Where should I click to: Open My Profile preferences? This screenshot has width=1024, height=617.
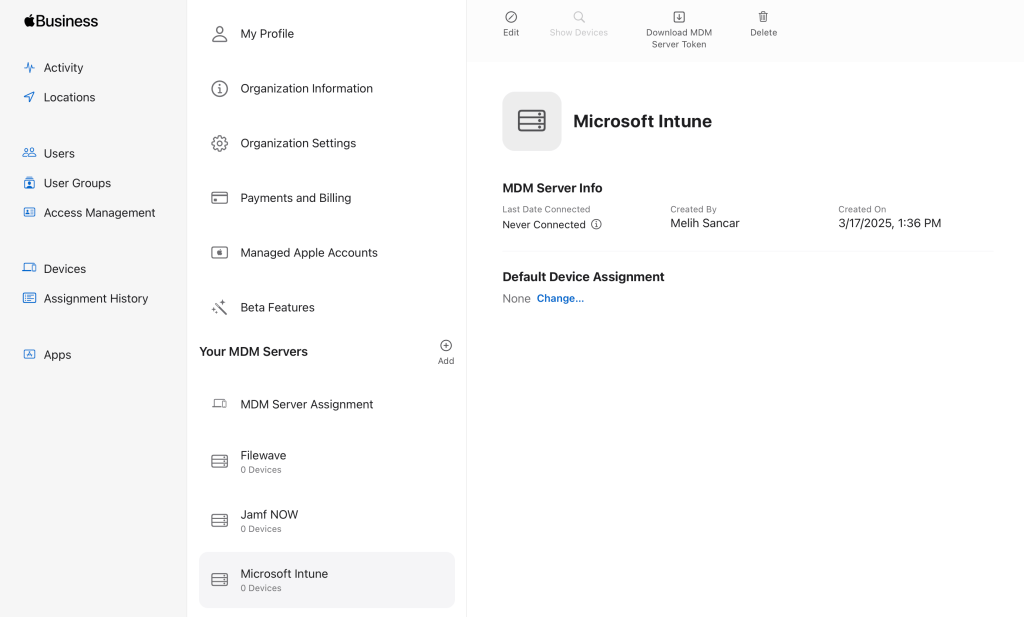coord(267,34)
